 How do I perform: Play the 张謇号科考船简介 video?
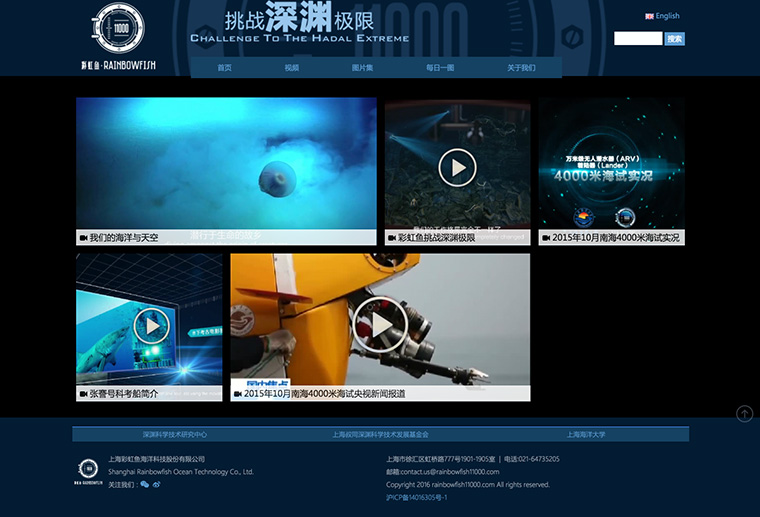point(152,326)
